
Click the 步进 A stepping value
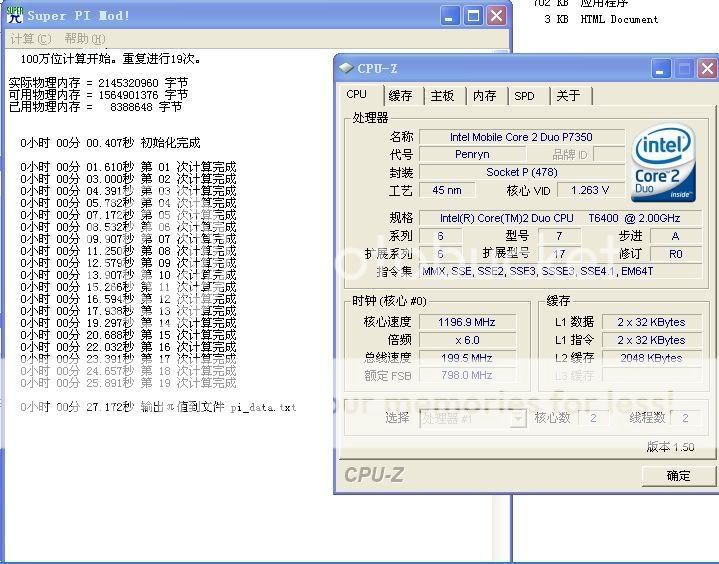[676, 236]
